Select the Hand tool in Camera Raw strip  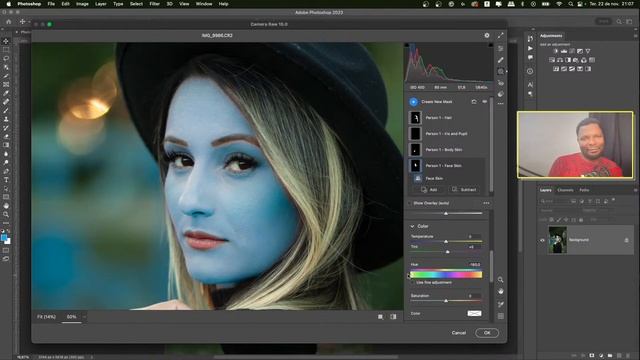(500, 291)
